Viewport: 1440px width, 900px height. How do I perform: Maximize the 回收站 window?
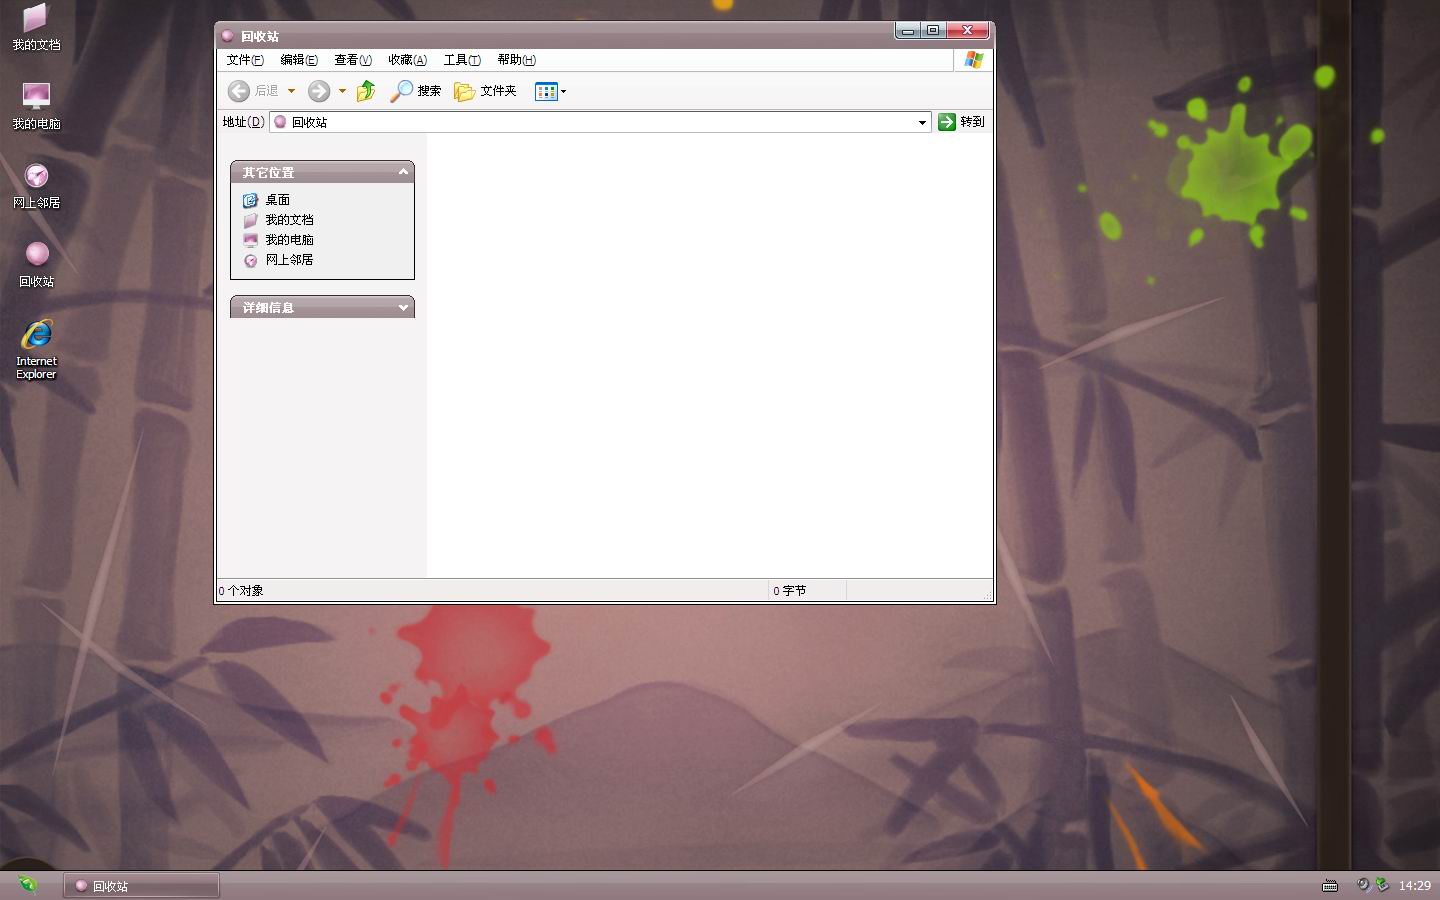click(x=932, y=31)
